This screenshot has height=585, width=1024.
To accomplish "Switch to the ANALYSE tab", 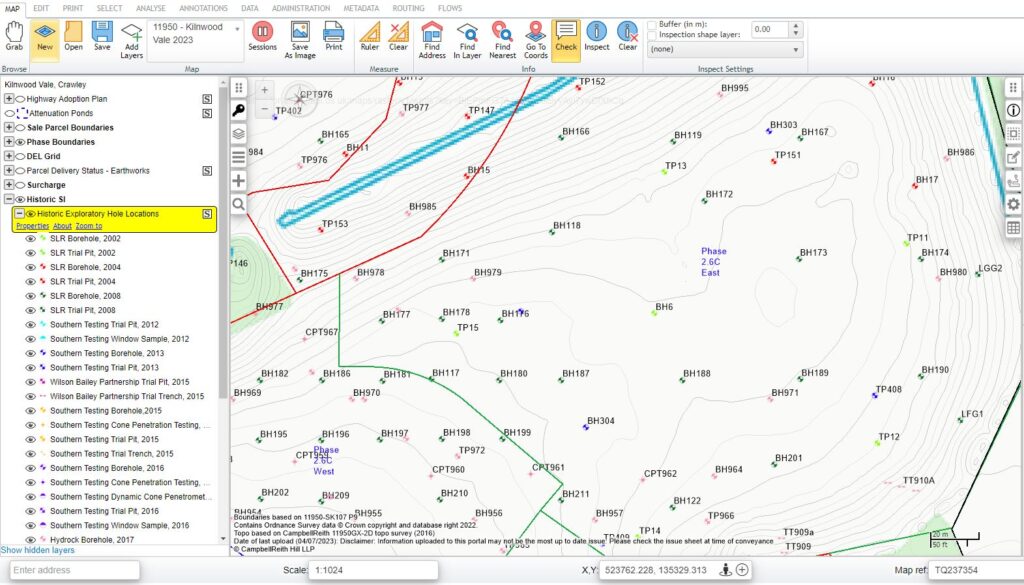I will [151, 8].
